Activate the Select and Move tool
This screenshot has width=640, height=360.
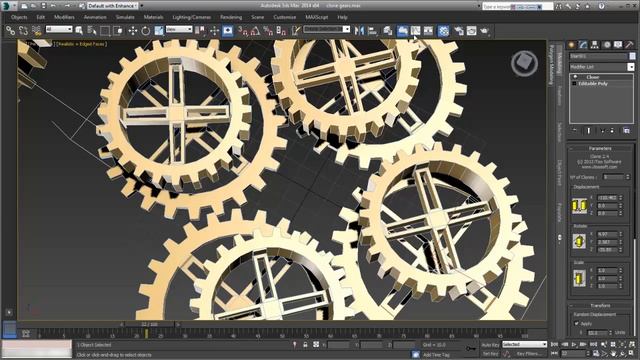click(x=133, y=31)
